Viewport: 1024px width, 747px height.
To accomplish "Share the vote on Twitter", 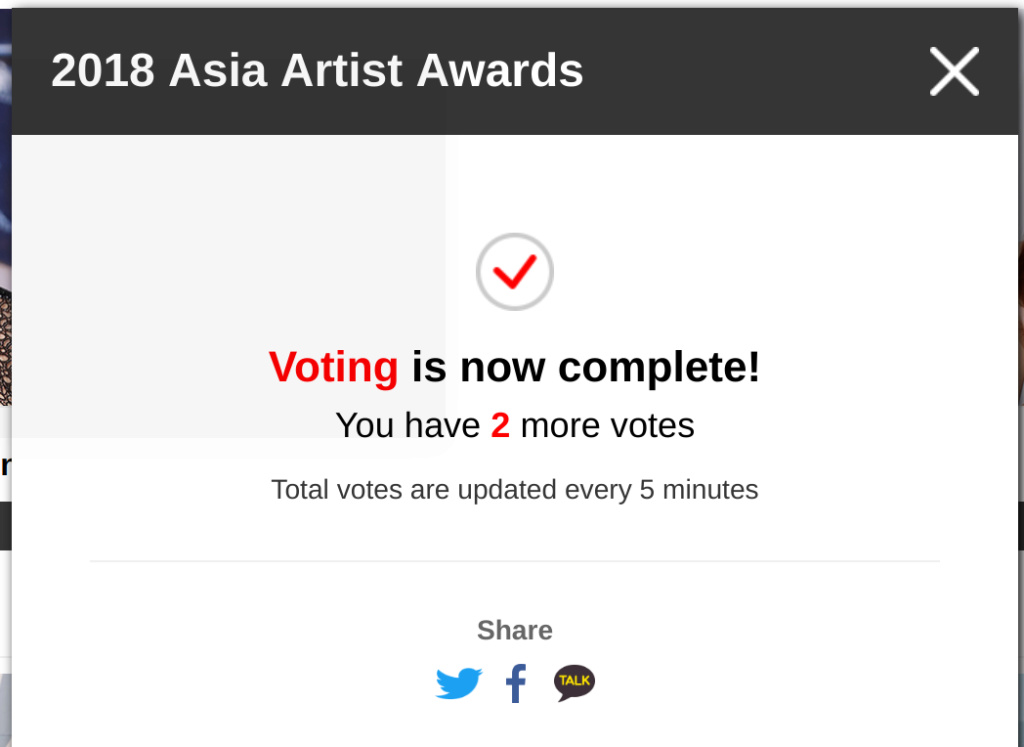I will click(458, 683).
